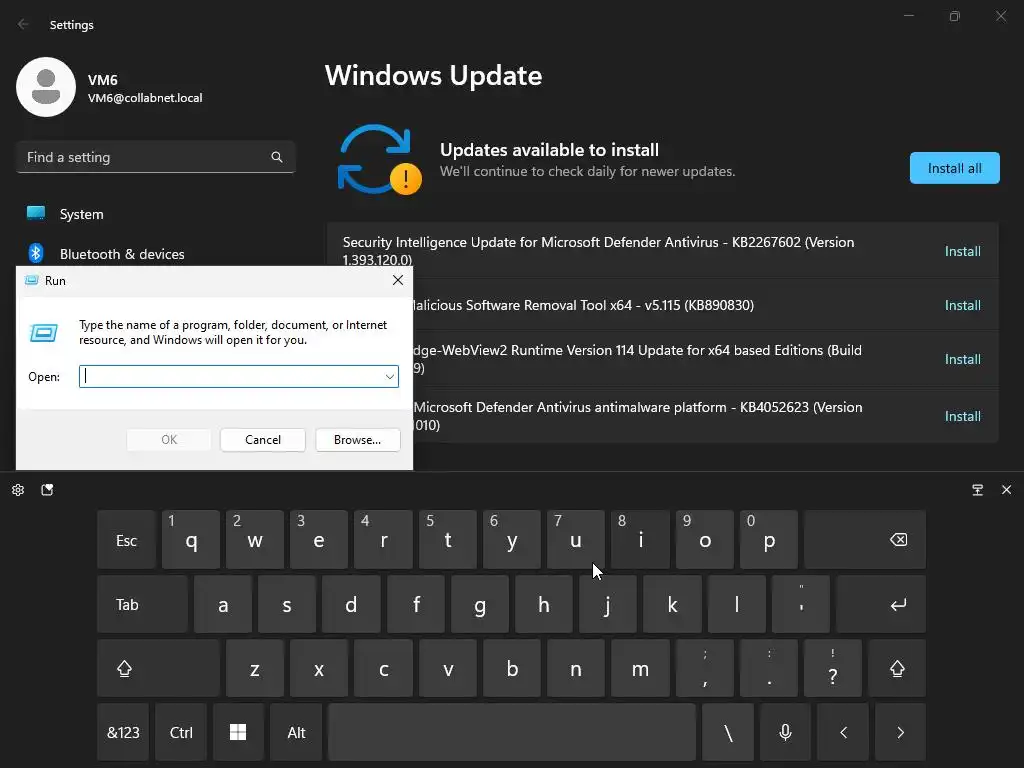Tap the backslash key
This screenshot has height=768, width=1024.
[x=728, y=732]
